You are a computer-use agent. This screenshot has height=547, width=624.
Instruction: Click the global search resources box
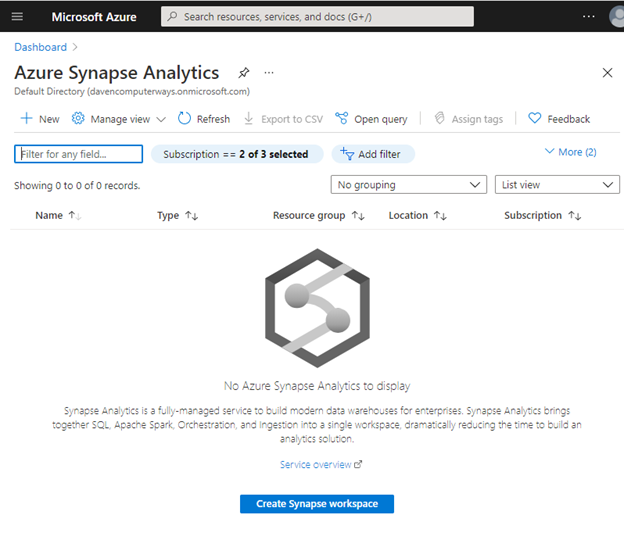coord(317,17)
